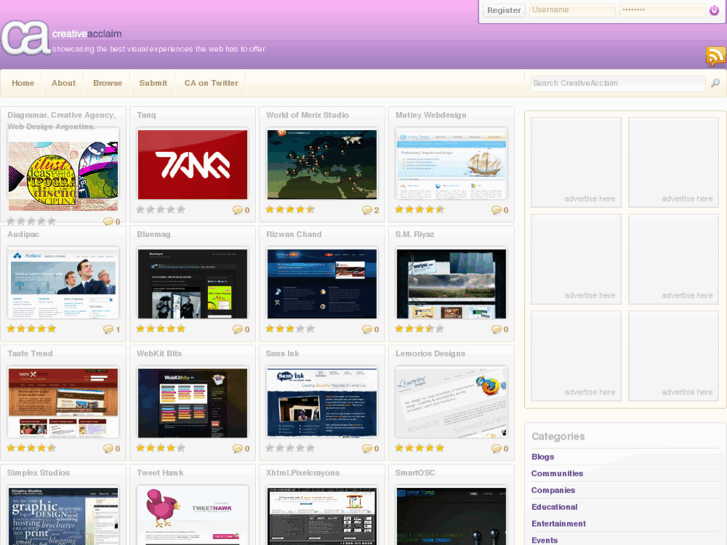Open comments bubble for Sans Ink
Screen dimensions: 727x545
pos(367,449)
